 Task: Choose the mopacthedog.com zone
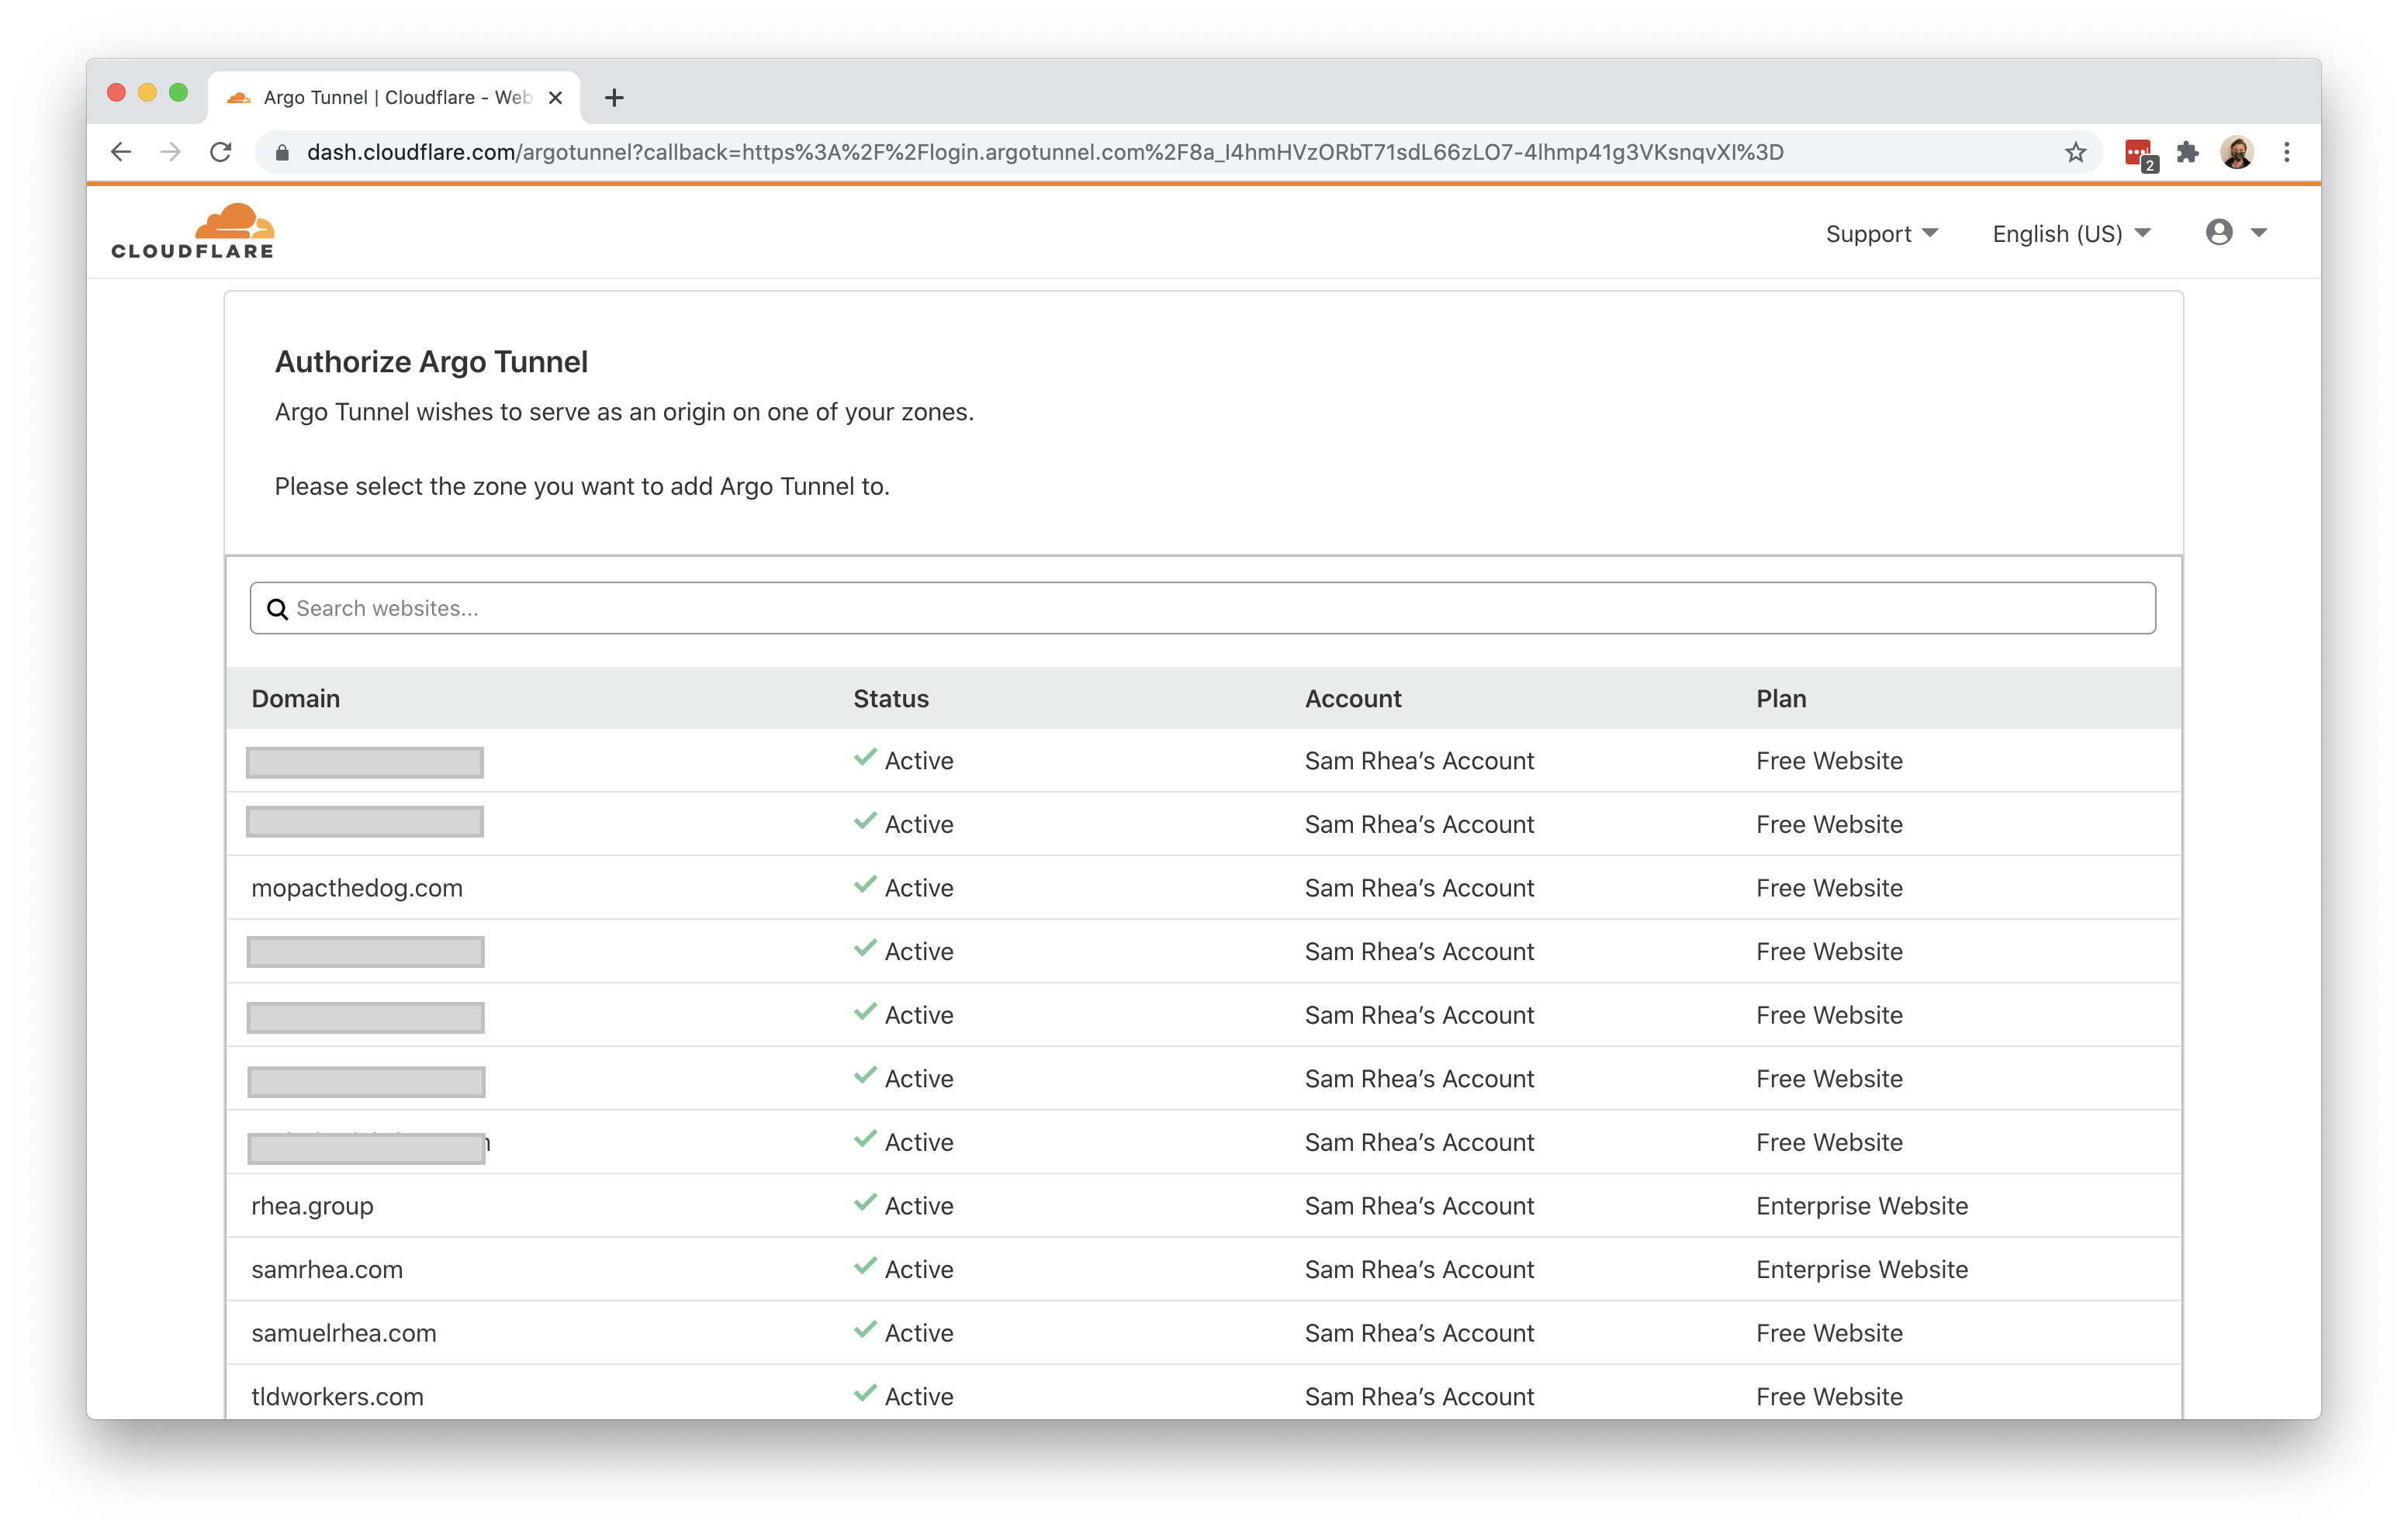(x=357, y=888)
